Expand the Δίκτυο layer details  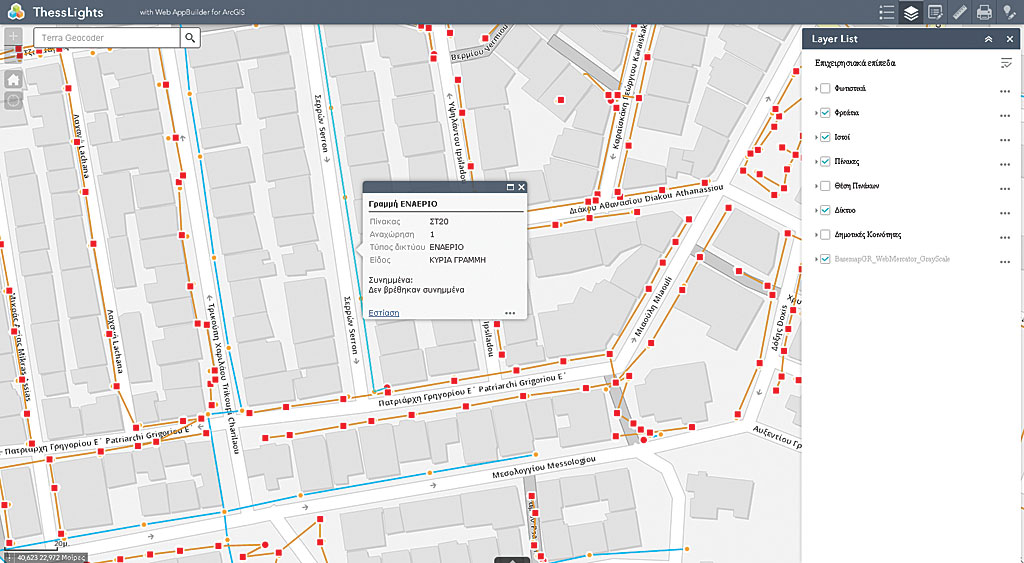pyautogui.click(x=816, y=211)
